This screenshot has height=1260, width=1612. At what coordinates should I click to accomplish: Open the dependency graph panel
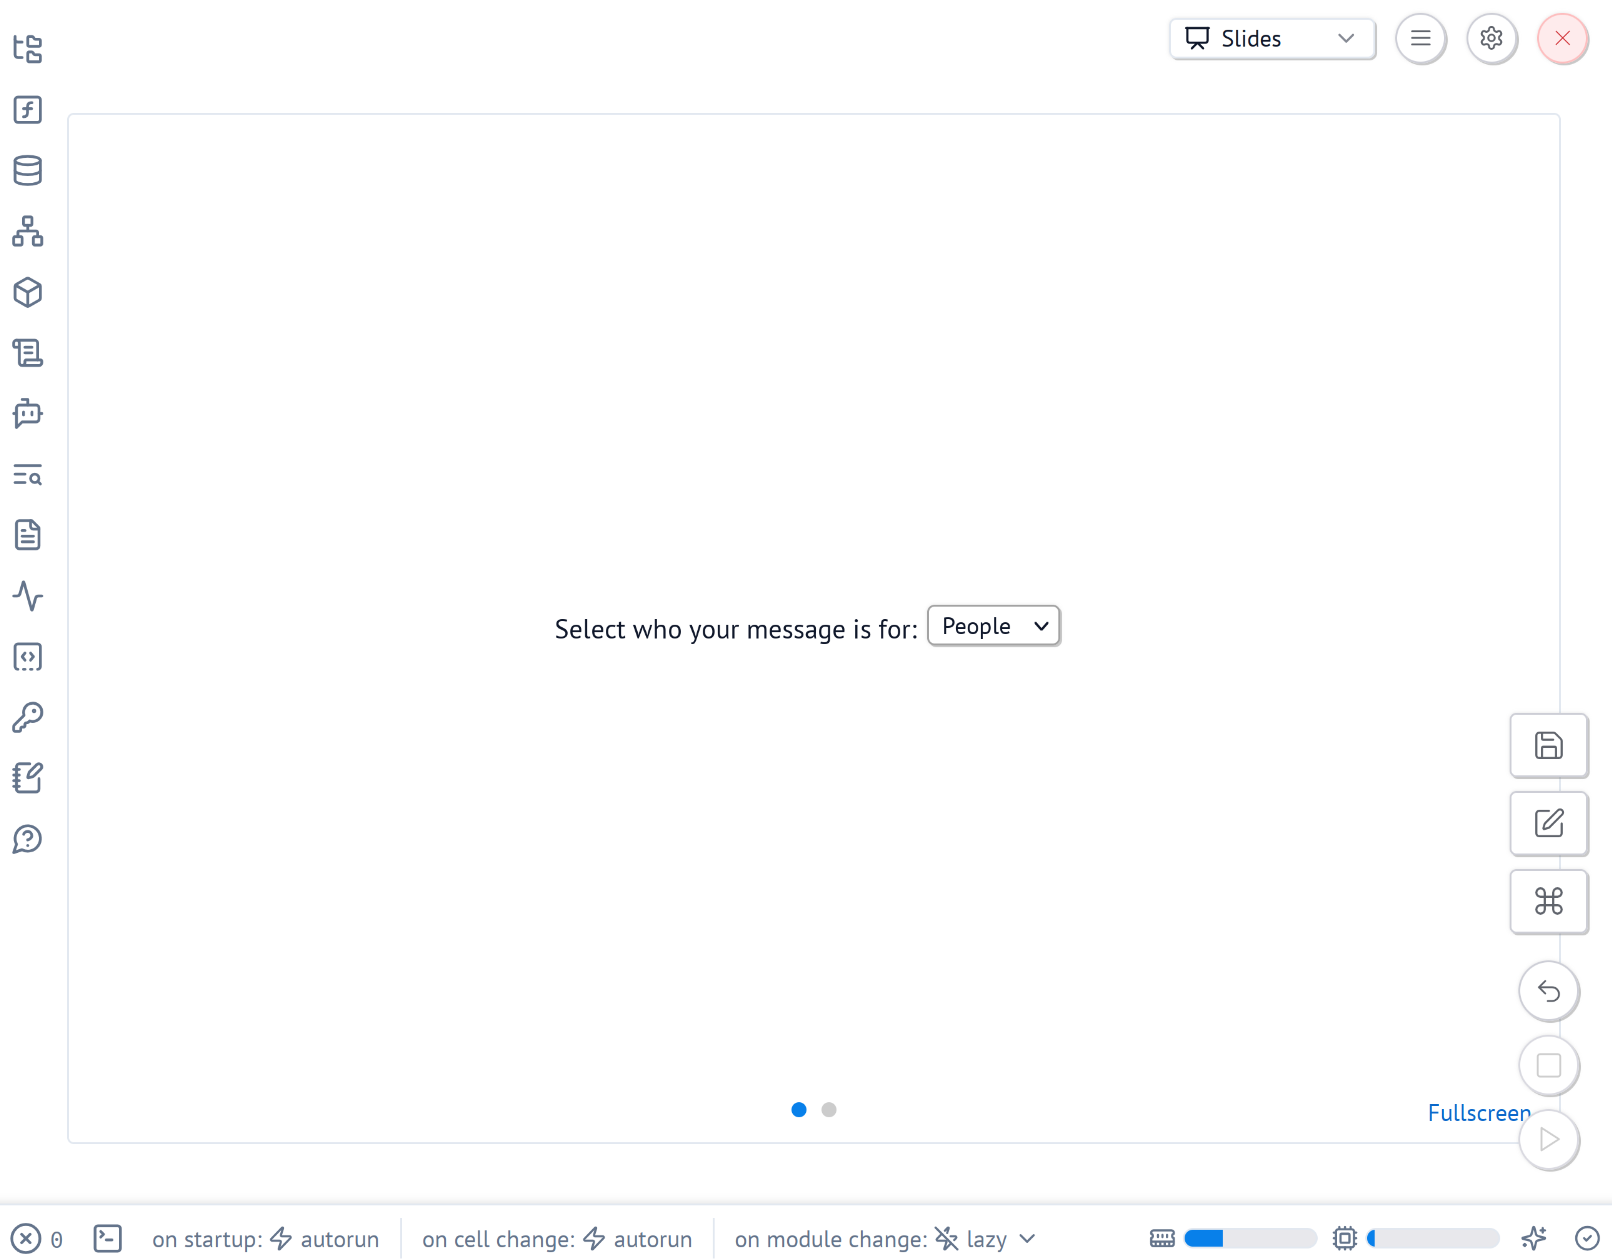tap(28, 231)
